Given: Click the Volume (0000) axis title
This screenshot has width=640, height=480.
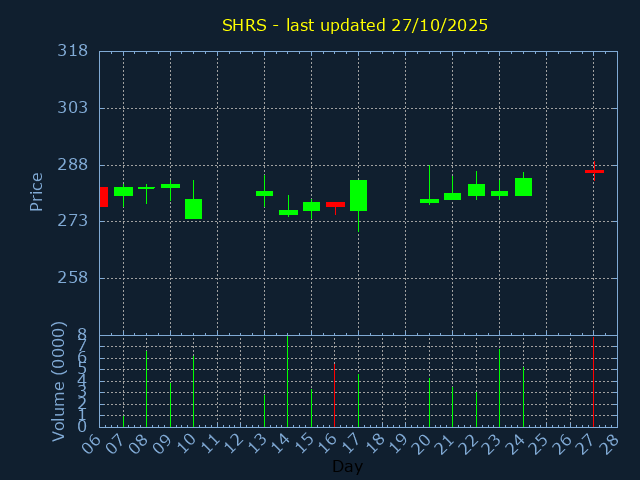Looking at the screenshot, I should (59, 380).
